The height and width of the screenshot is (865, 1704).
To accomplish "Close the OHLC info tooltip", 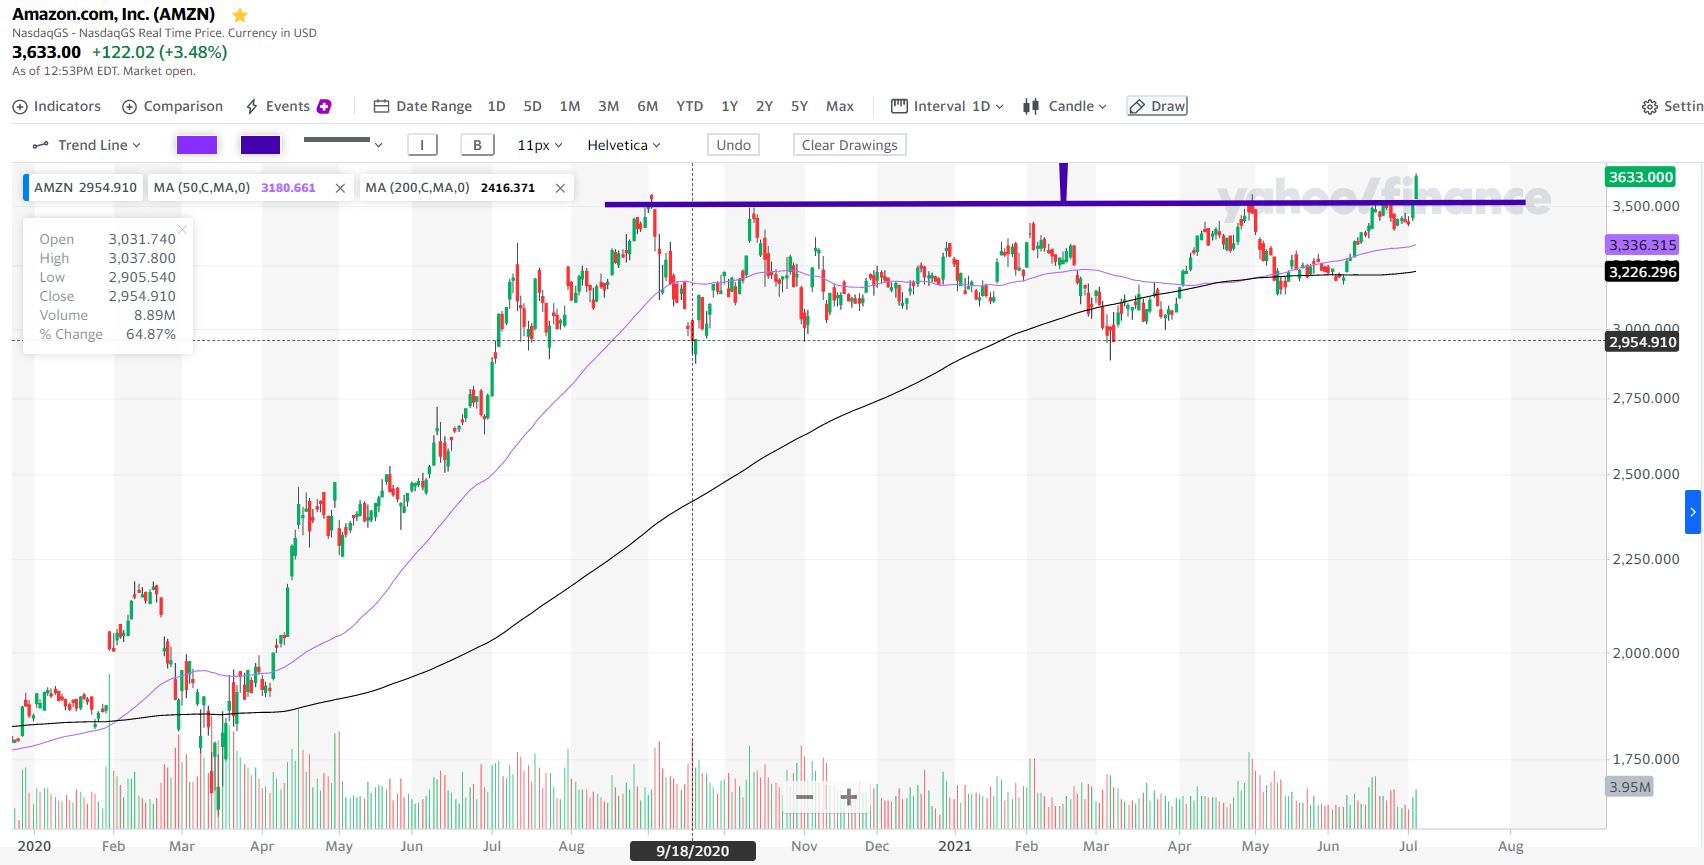I will coord(183,229).
